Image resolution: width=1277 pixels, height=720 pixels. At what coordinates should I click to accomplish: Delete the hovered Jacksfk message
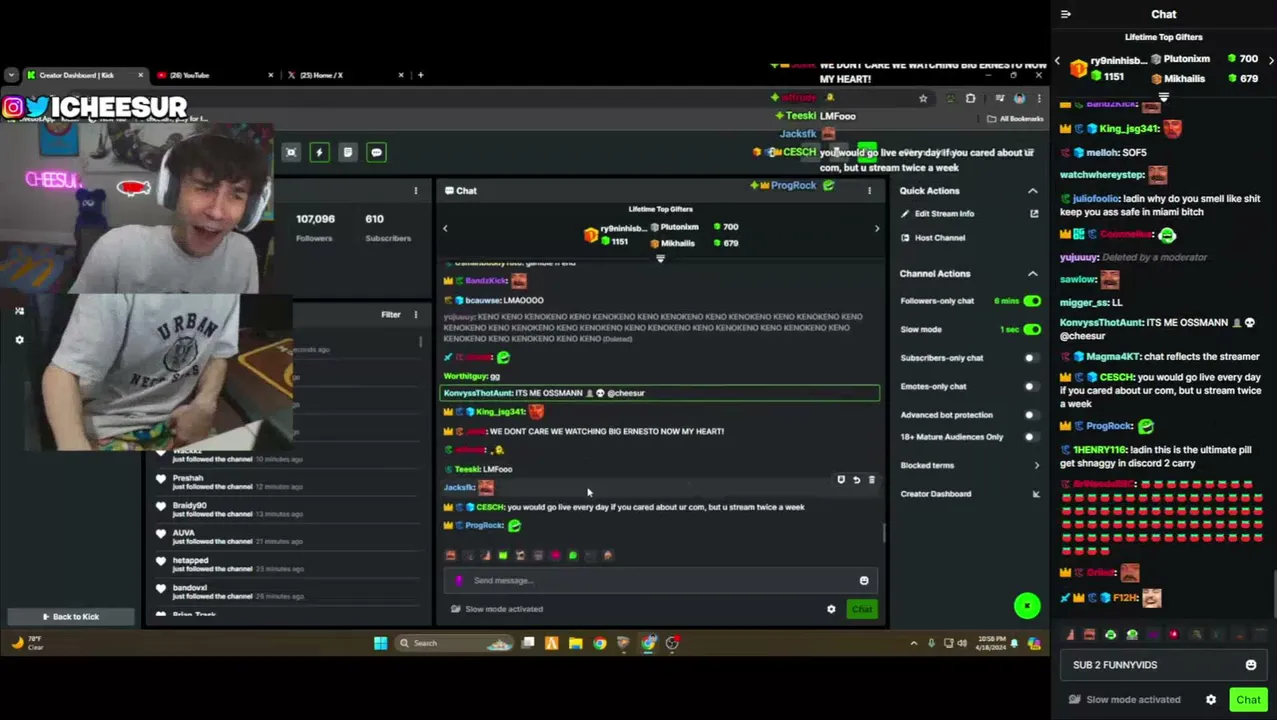pos(871,480)
